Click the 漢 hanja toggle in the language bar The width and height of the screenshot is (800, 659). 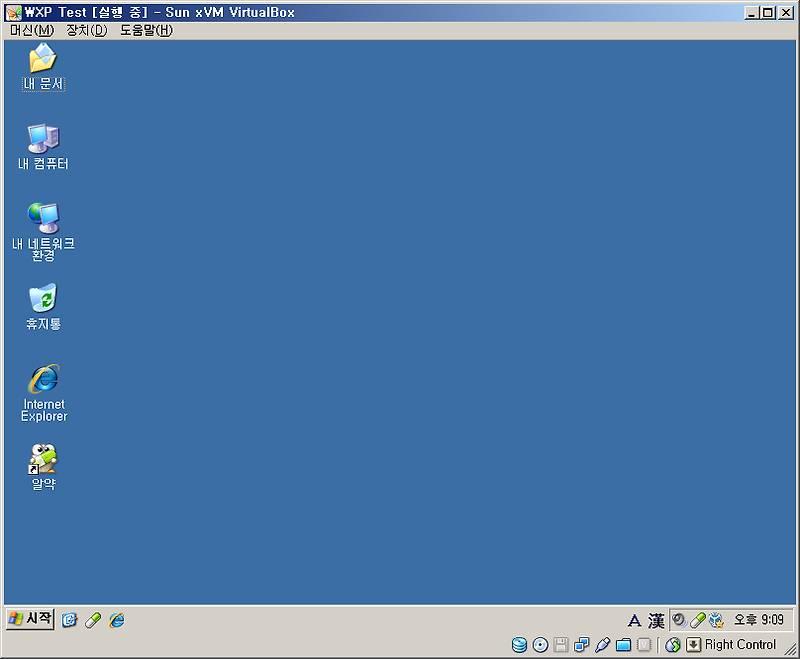[x=656, y=620]
